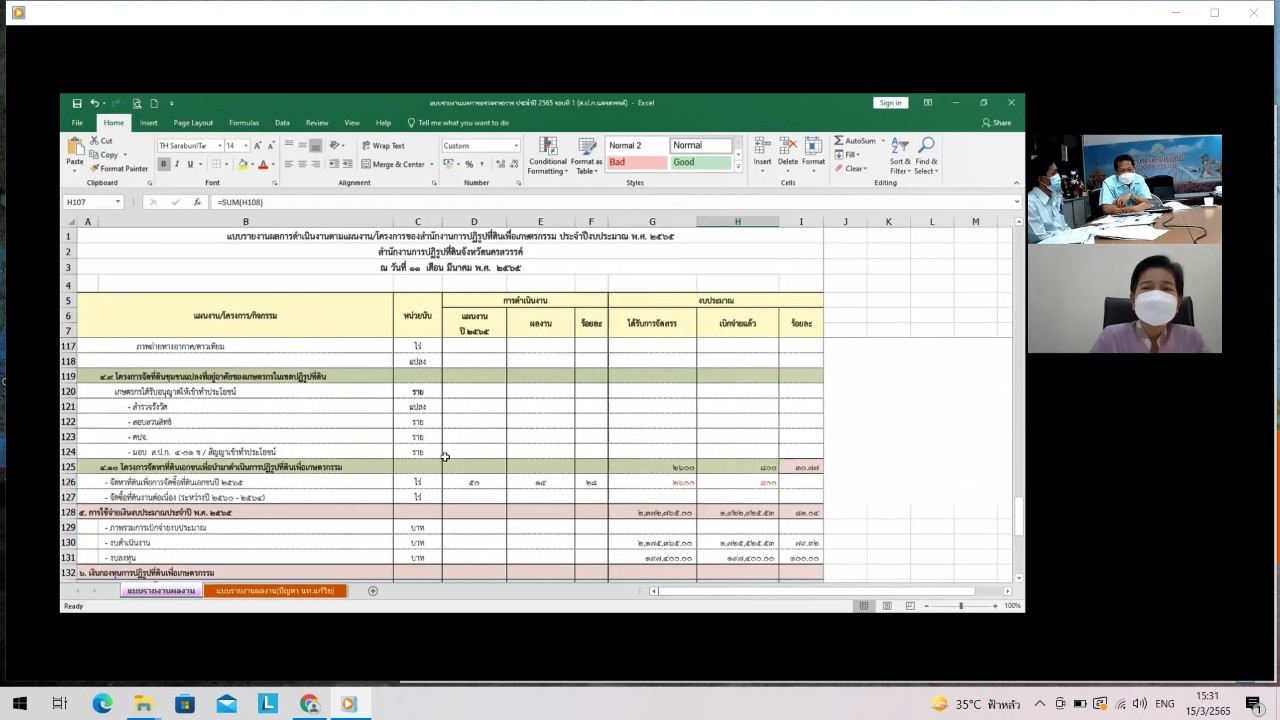Click the Decrease Indent icon
The image size is (1280, 720).
[332, 164]
